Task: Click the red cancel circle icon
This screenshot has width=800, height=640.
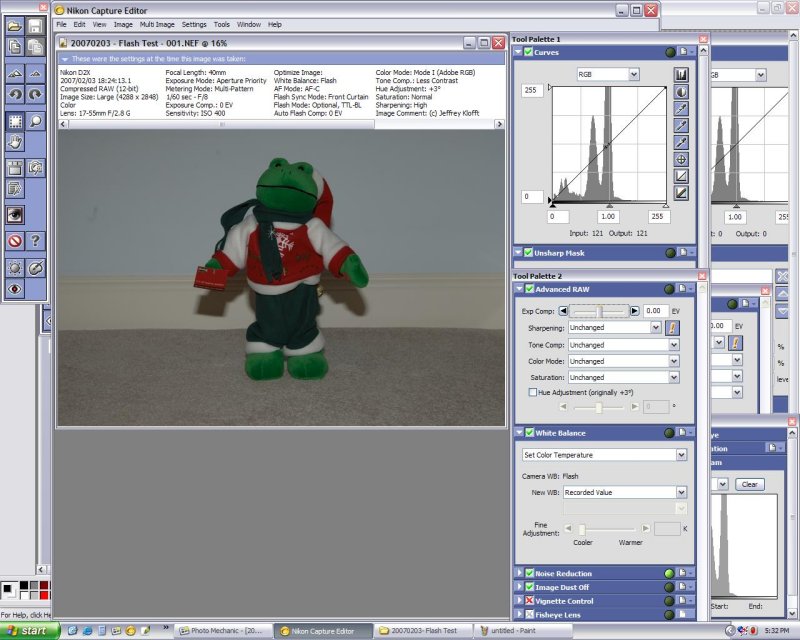Action: (15, 240)
